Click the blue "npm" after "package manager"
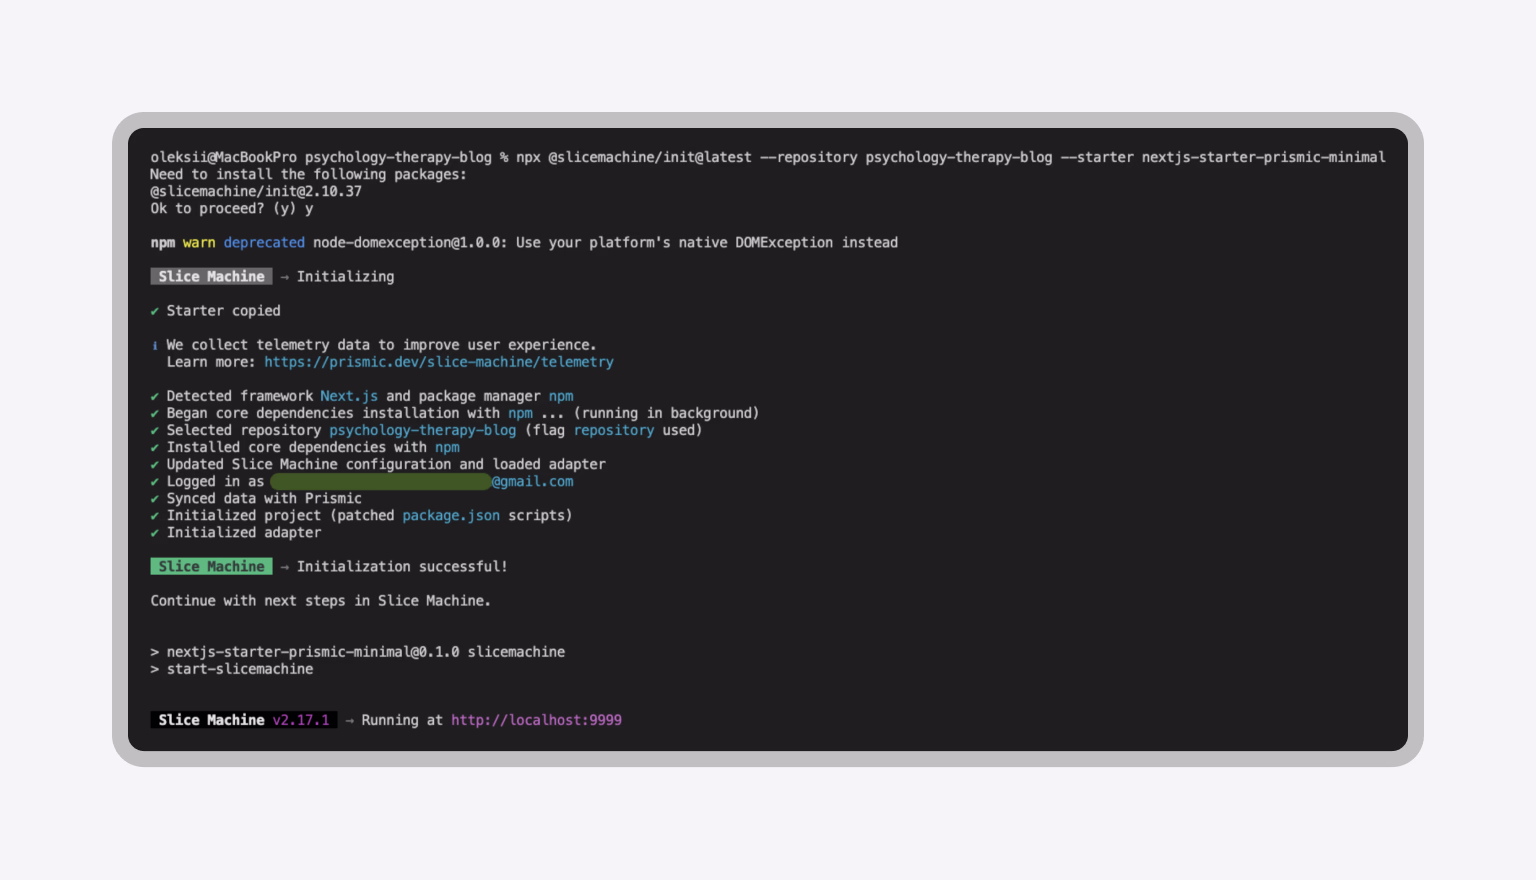Image resolution: width=1536 pixels, height=880 pixels. 561,396
